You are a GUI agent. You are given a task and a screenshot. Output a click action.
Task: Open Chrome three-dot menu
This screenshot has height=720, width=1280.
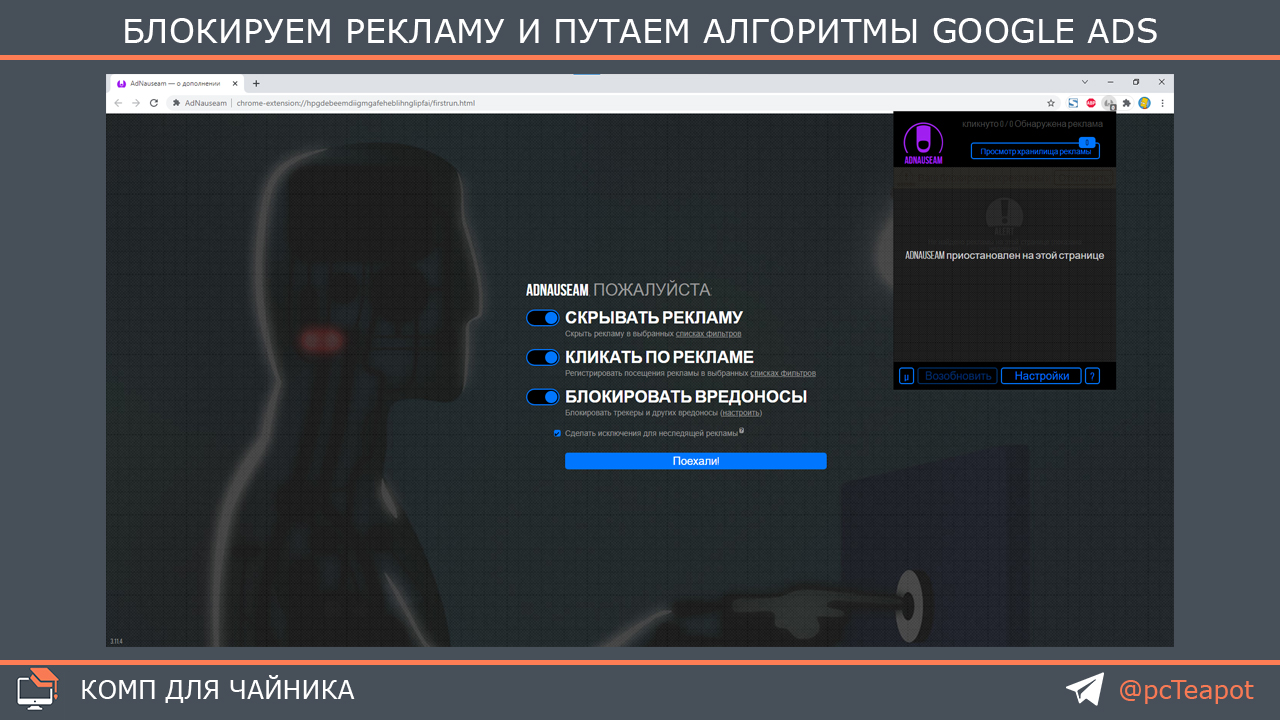tap(1162, 103)
